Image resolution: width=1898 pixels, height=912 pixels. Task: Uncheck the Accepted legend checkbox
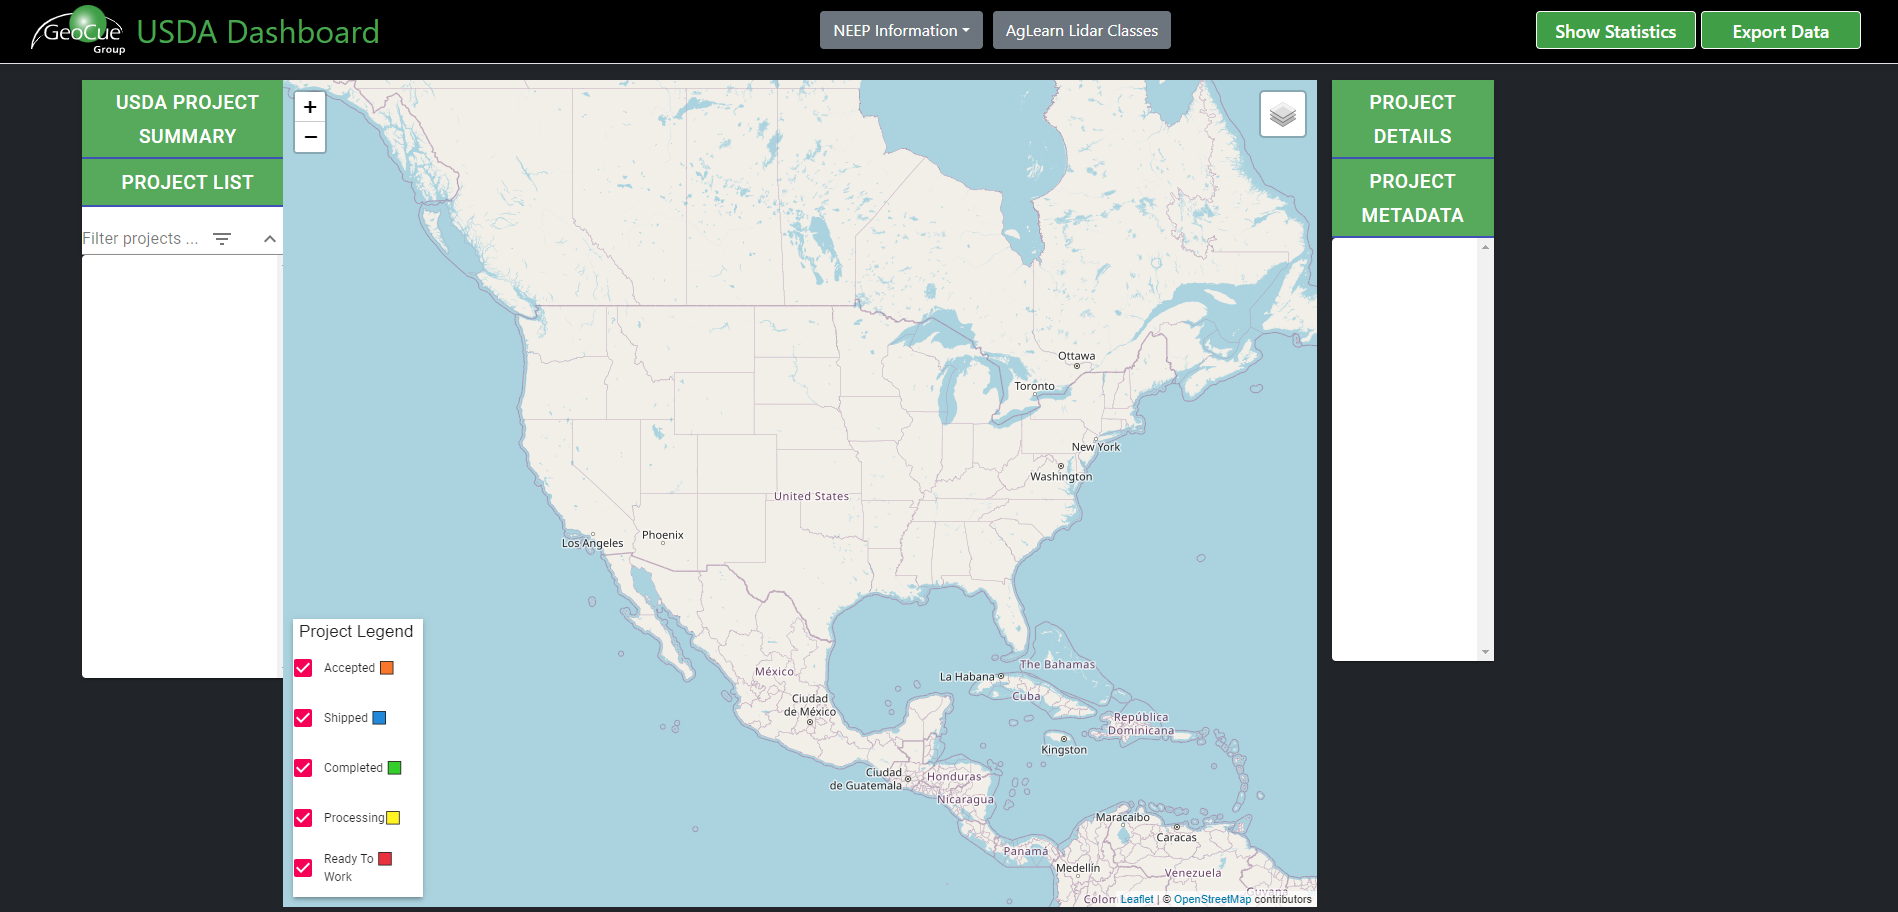coord(303,667)
